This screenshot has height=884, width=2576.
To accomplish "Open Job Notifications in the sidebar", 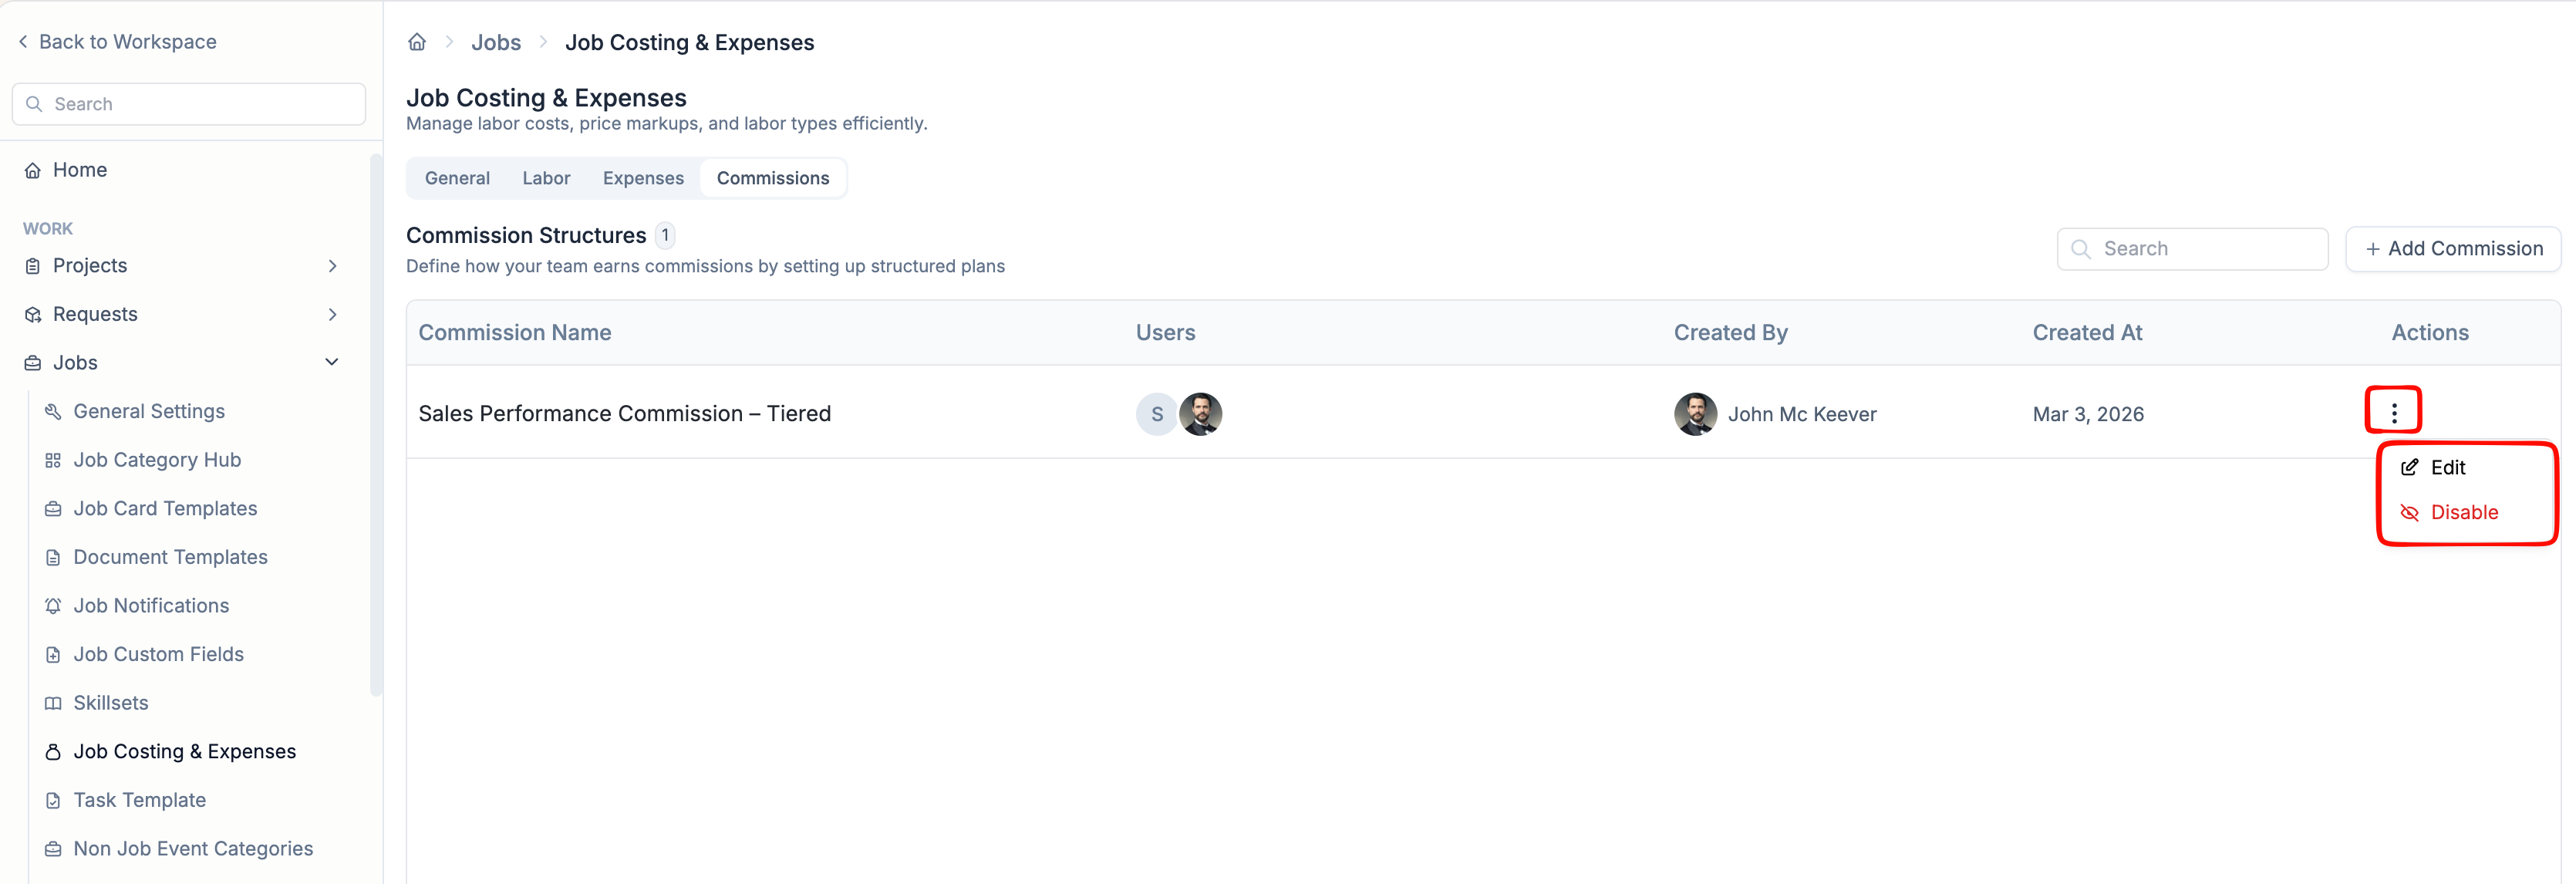I will click(x=151, y=606).
